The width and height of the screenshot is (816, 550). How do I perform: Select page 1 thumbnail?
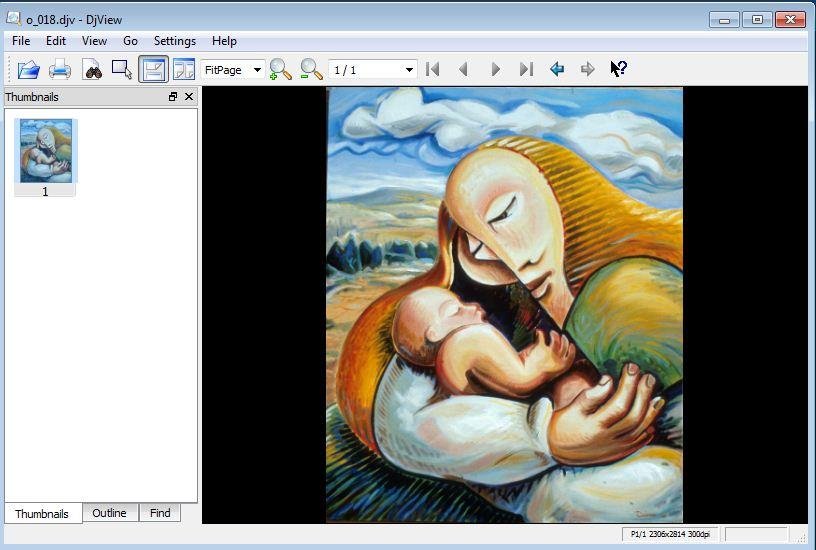(46, 151)
